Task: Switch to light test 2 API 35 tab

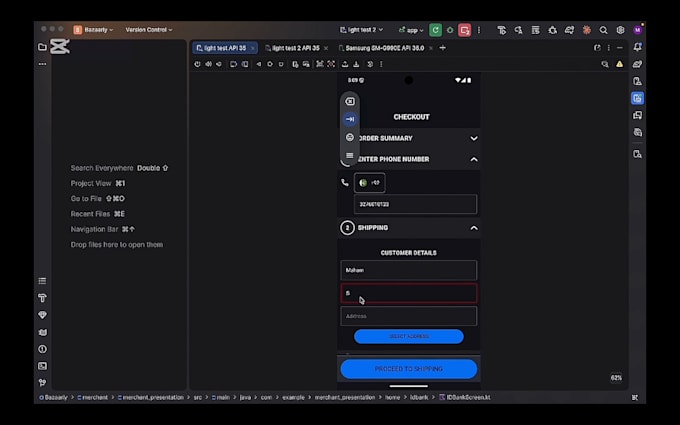Action: (292, 48)
